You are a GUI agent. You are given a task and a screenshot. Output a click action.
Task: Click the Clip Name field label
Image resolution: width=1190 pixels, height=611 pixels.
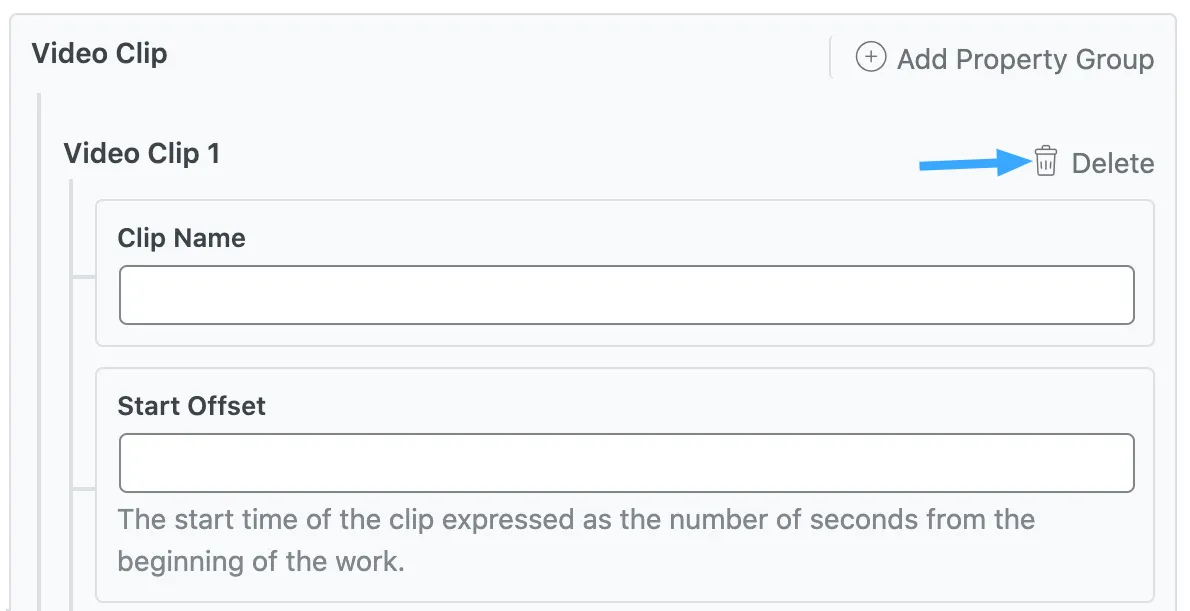point(181,238)
